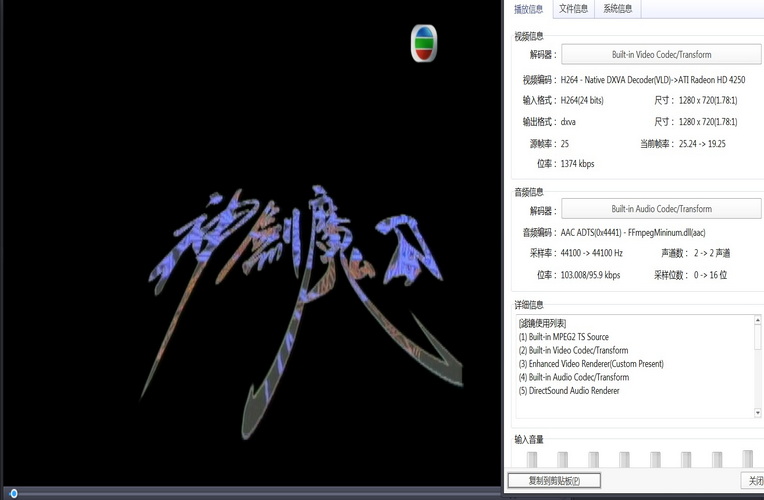
Task: Click the TVB logo in the video
Action: pyautogui.click(x=424, y=44)
